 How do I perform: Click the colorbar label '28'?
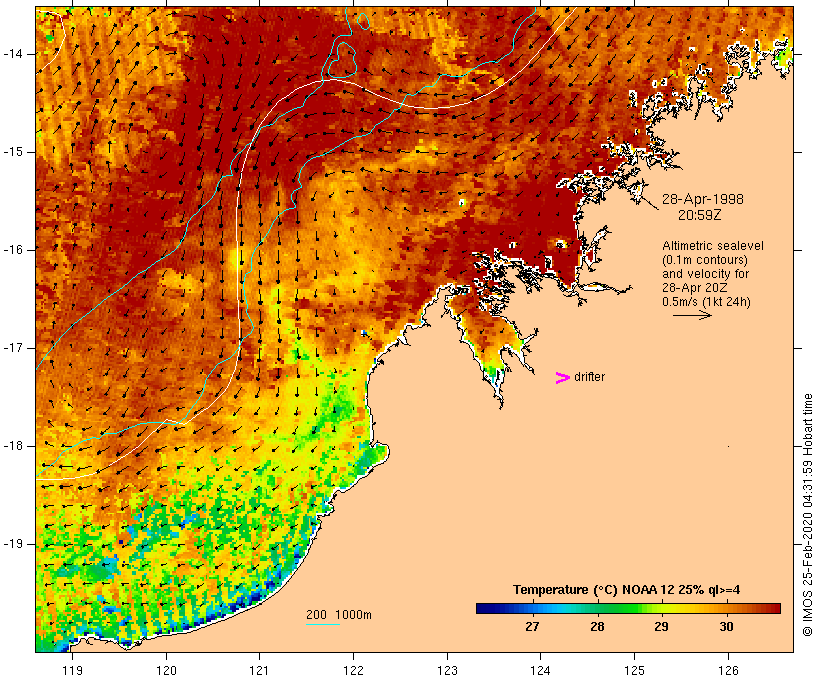(x=597, y=627)
